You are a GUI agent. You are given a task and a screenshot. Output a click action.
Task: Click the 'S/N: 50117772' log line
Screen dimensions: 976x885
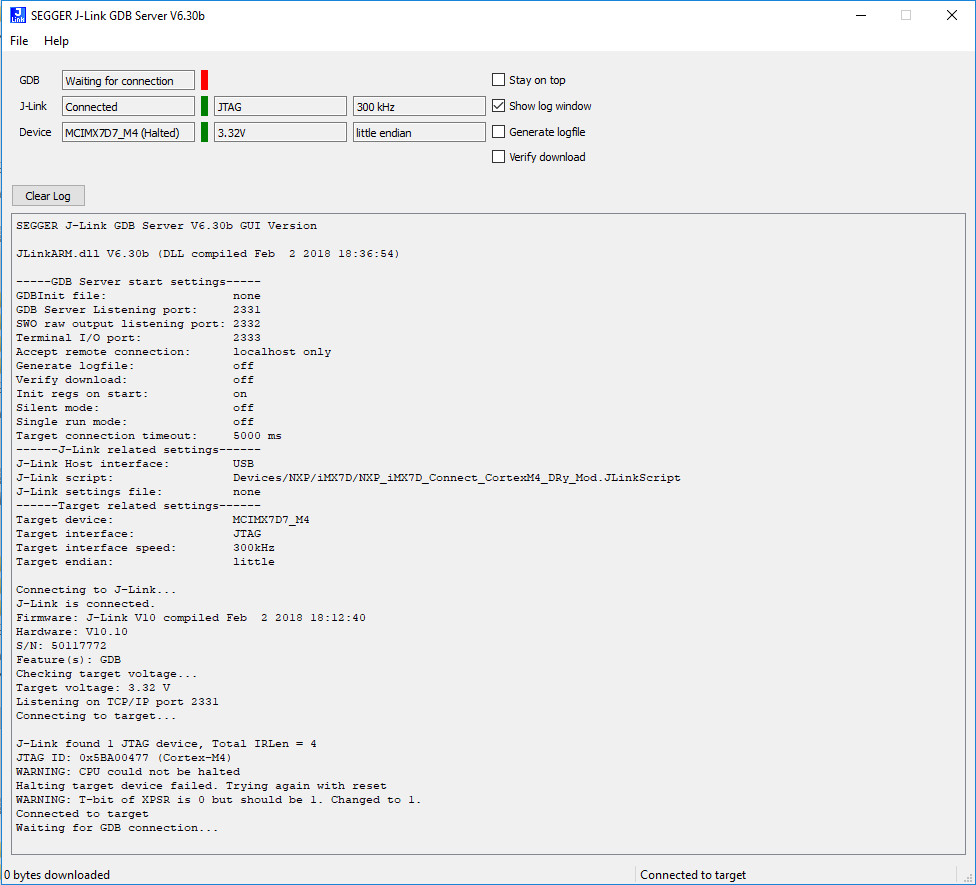point(61,646)
